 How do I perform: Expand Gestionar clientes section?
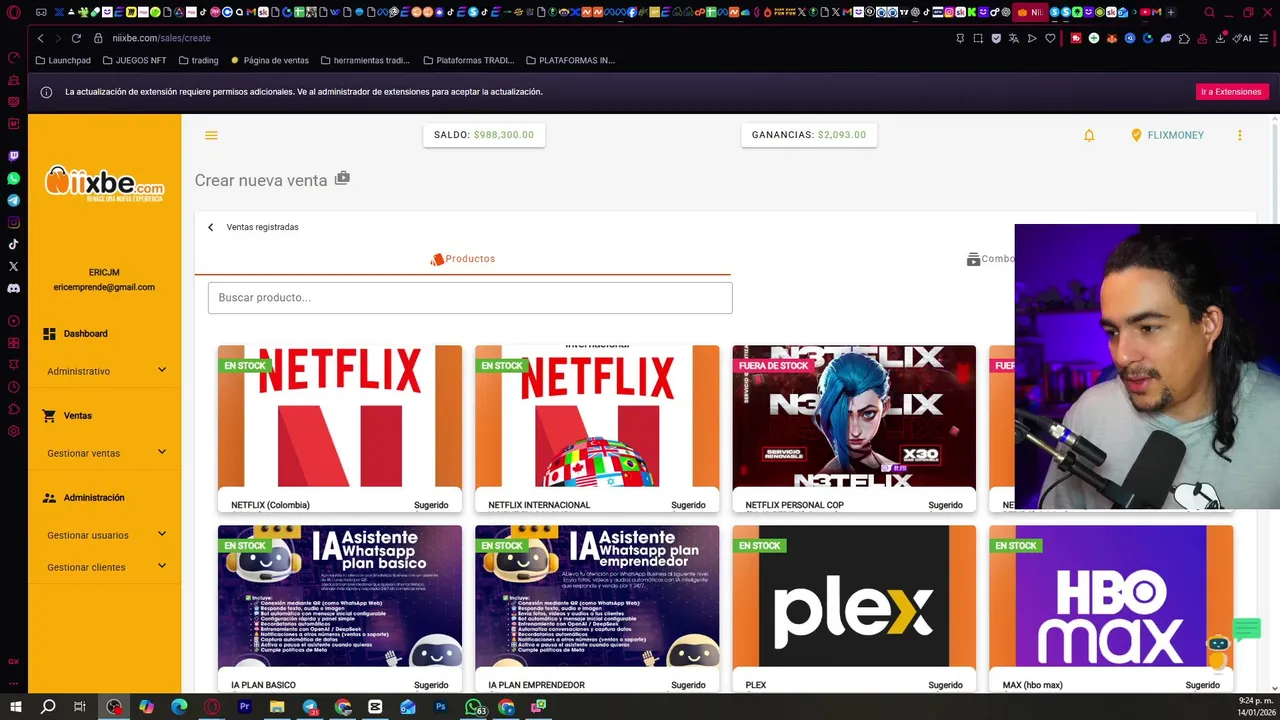[x=105, y=567]
